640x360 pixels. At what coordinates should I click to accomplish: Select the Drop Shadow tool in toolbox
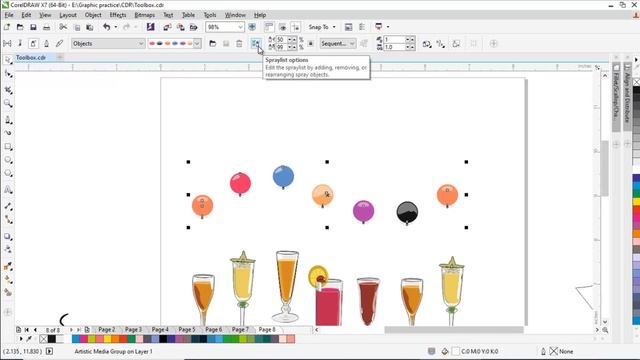tap(8, 236)
